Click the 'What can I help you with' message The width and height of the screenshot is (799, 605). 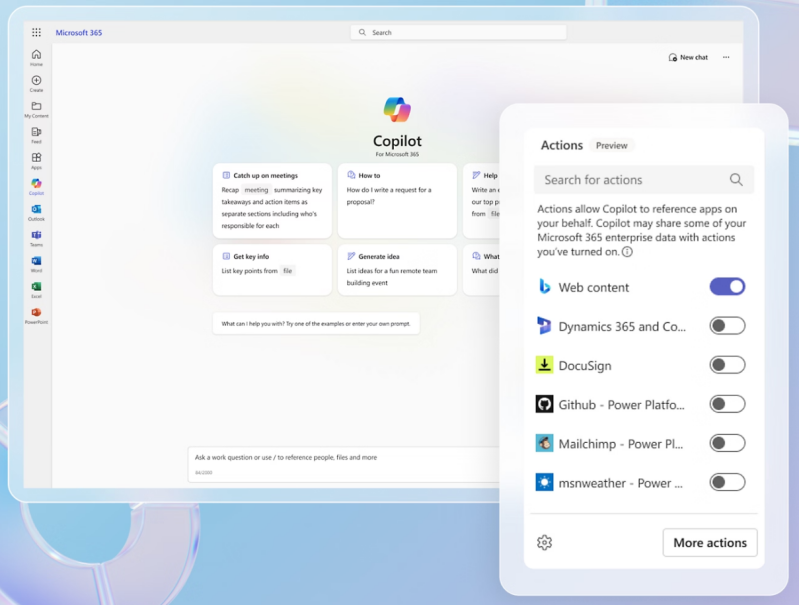pos(316,324)
